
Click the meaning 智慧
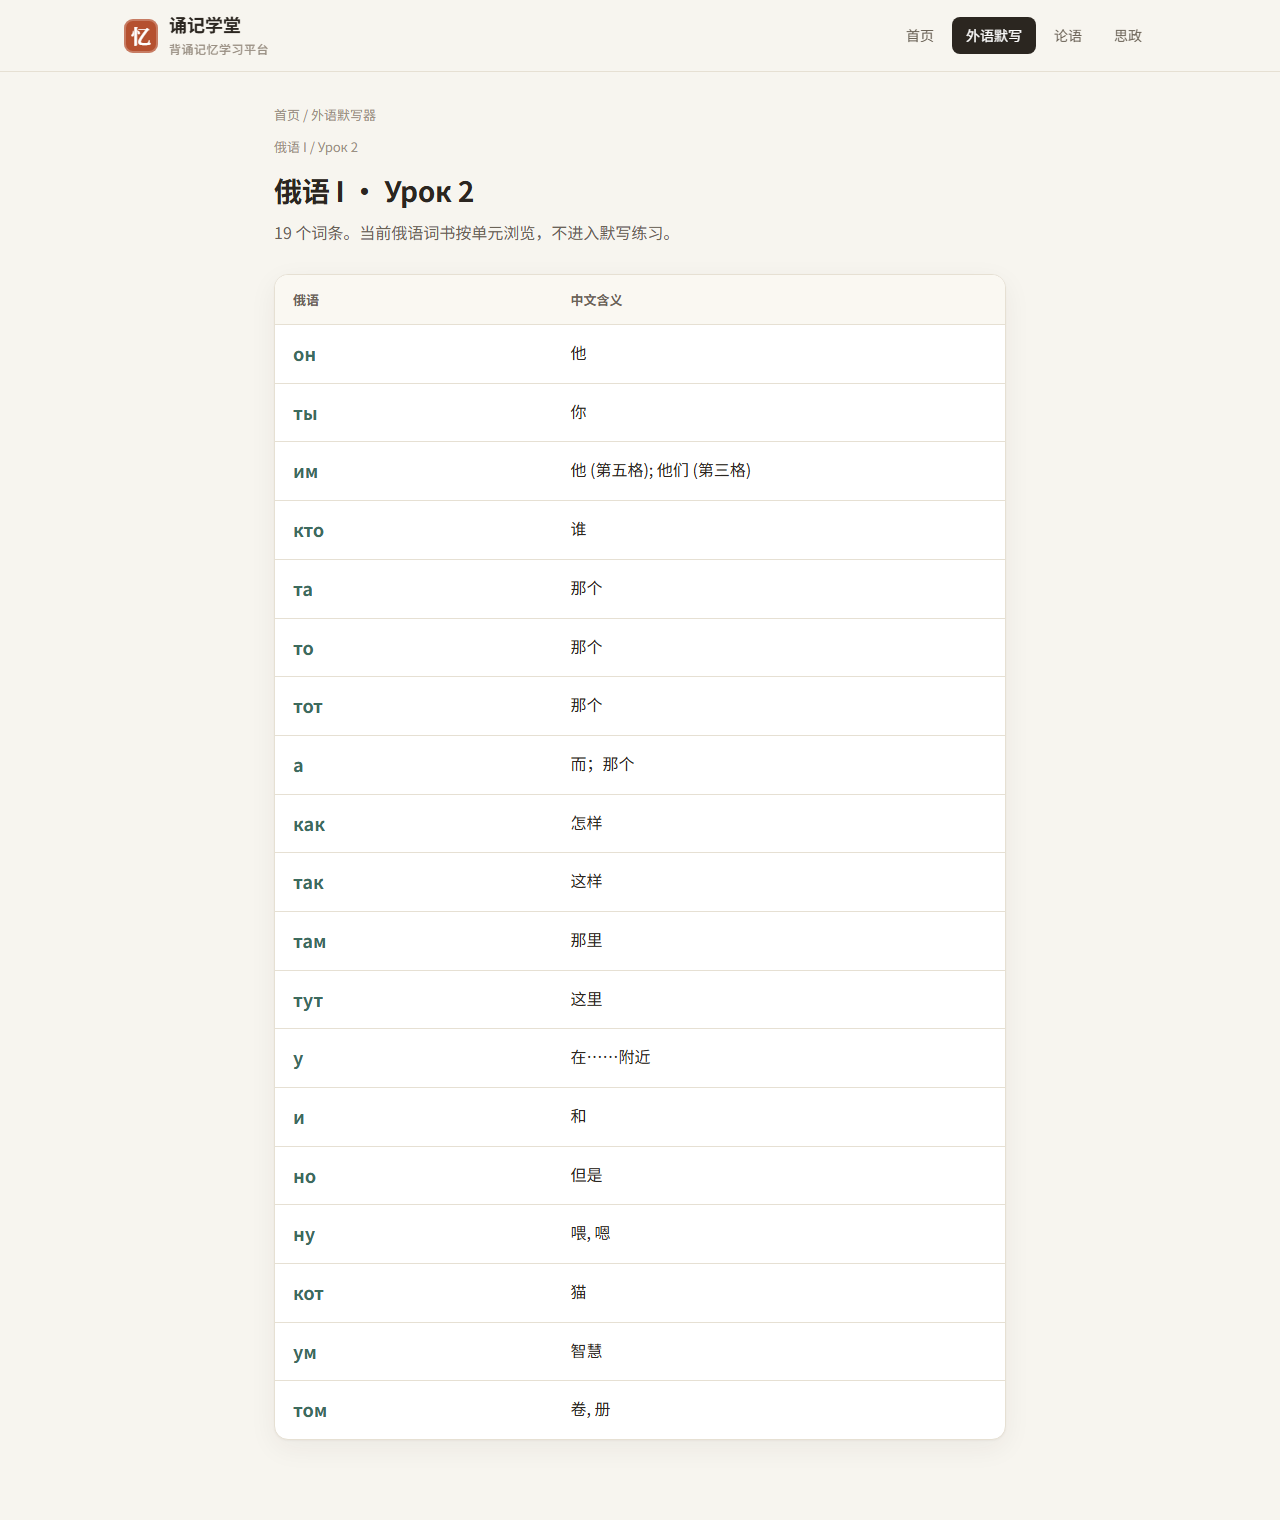click(x=586, y=1351)
